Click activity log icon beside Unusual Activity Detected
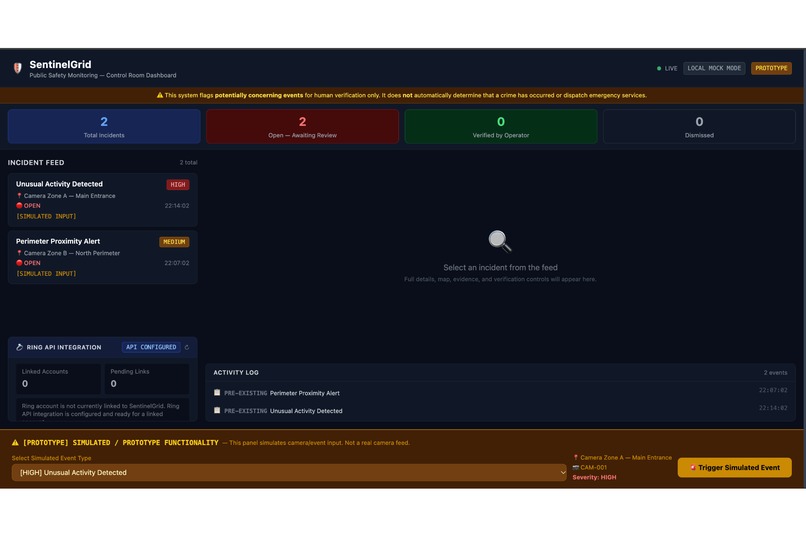 [x=217, y=411]
